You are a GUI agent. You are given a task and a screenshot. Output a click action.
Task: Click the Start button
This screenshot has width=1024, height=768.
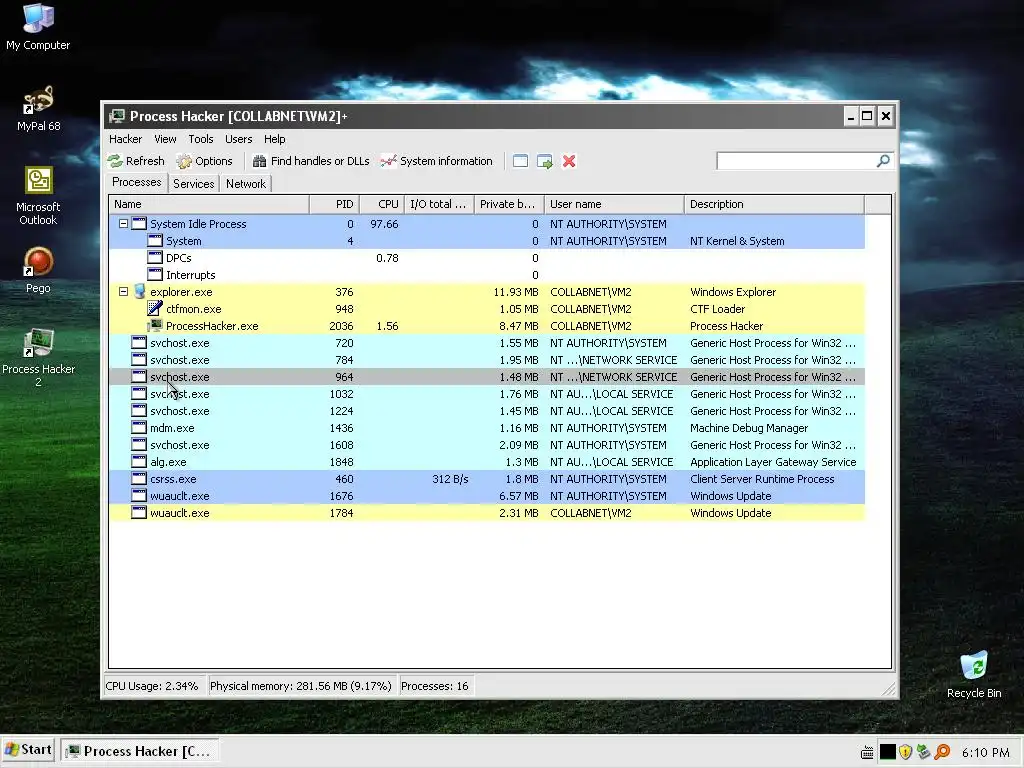tap(28, 750)
